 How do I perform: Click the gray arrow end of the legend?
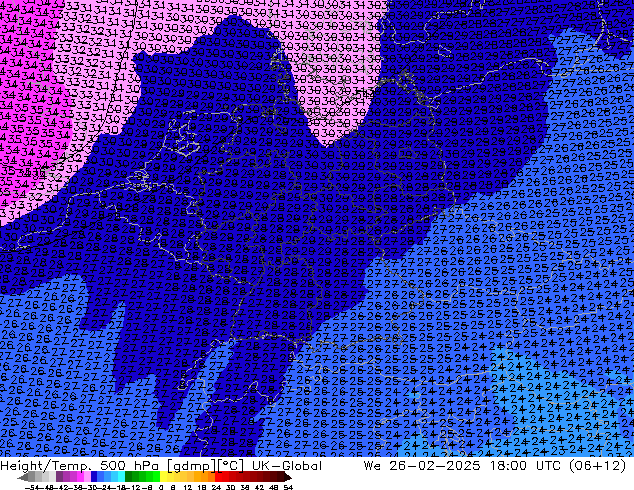23,477
